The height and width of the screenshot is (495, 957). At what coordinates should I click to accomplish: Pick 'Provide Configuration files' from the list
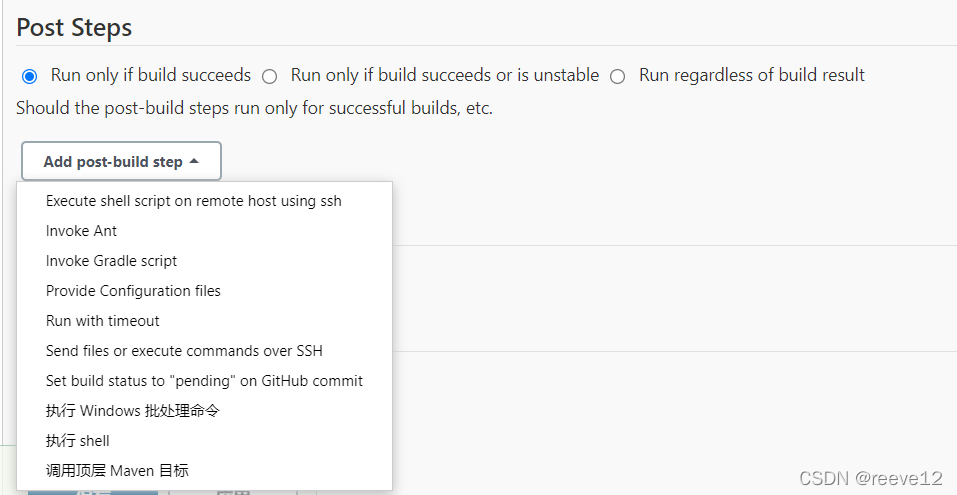(x=133, y=291)
